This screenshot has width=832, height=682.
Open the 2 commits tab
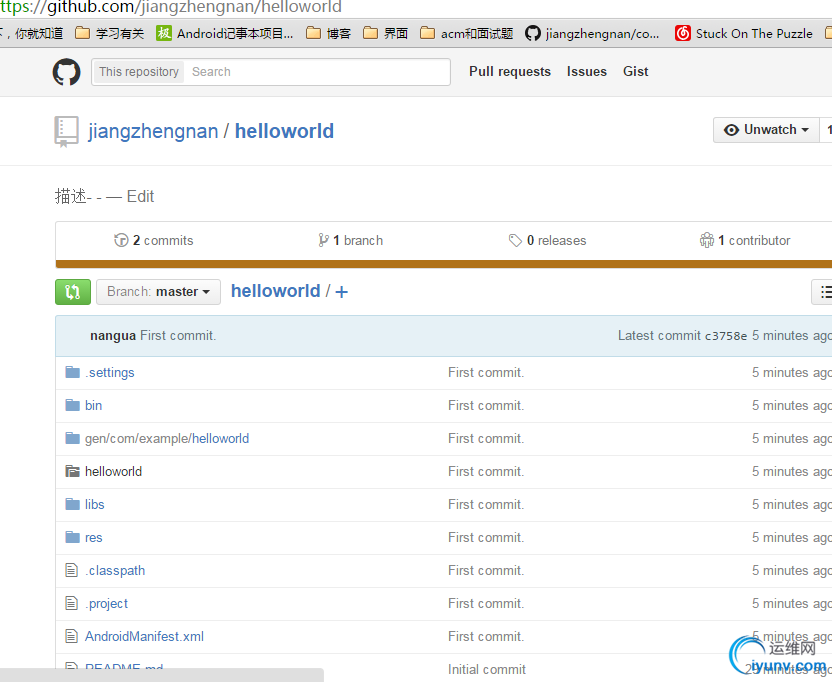[154, 240]
